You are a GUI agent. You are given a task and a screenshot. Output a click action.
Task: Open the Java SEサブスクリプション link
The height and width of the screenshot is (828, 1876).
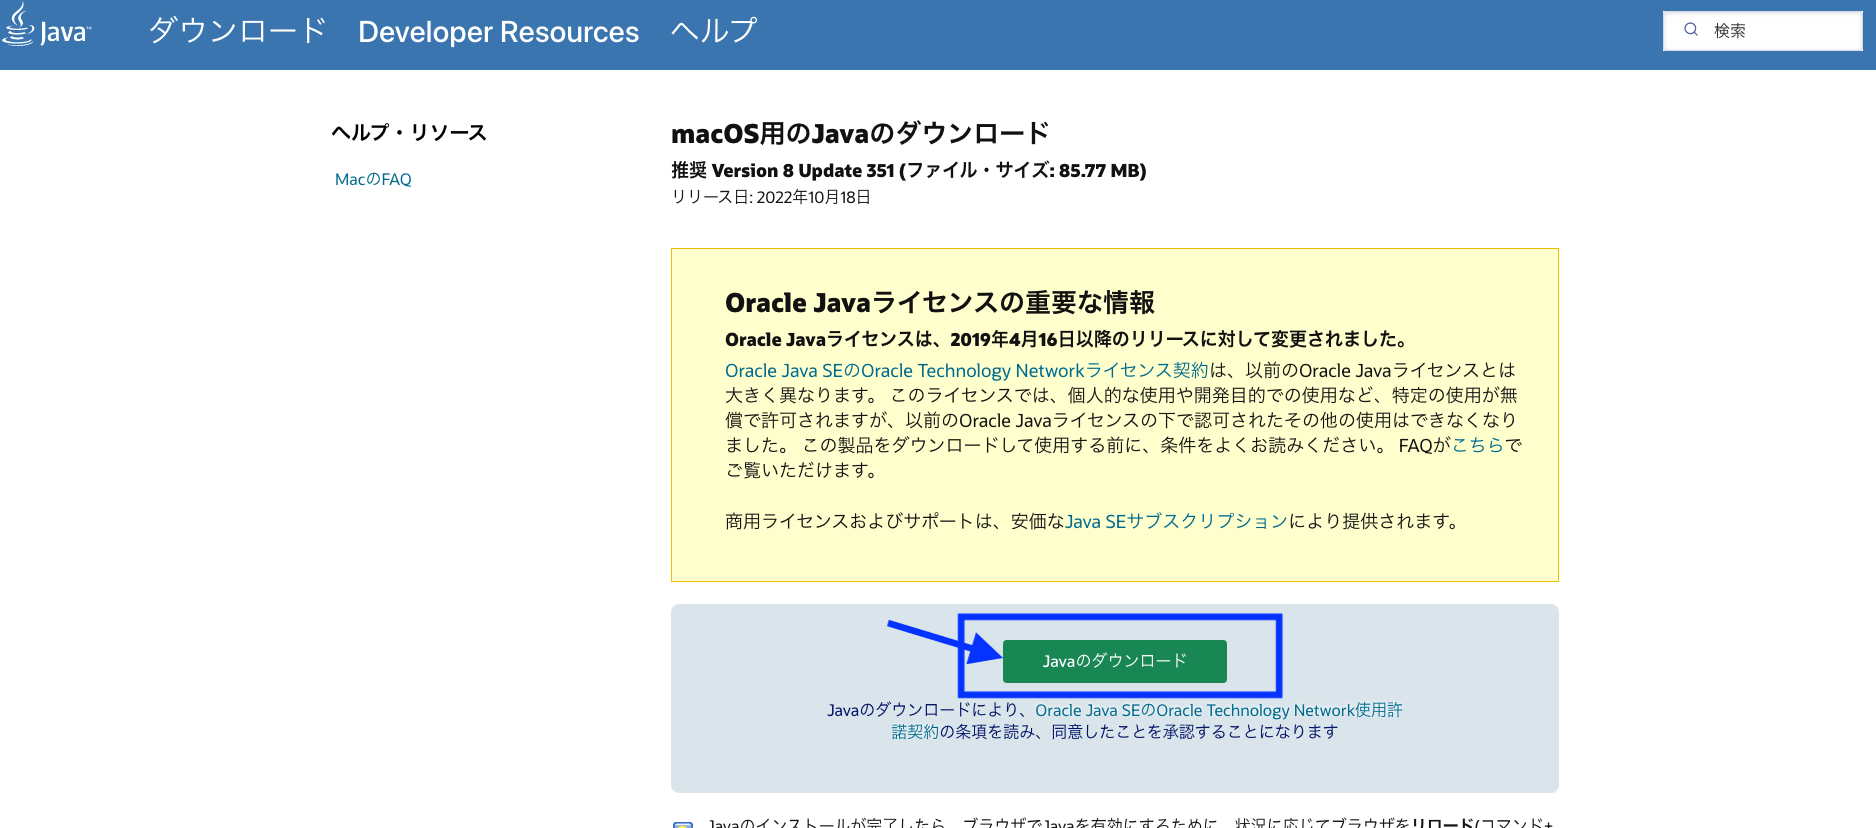click(x=1176, y=521)
